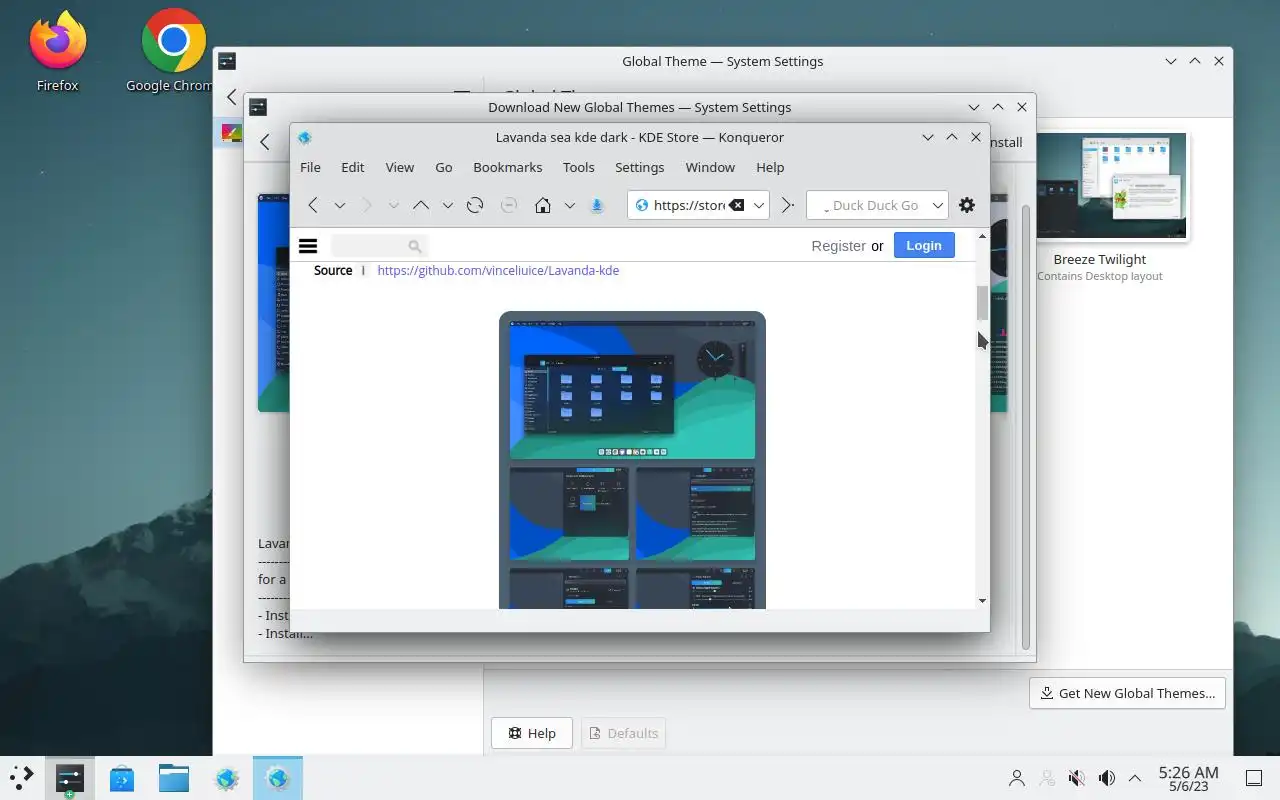Open the Window menu
This screenshot has height=800, width=1280.
710,167
